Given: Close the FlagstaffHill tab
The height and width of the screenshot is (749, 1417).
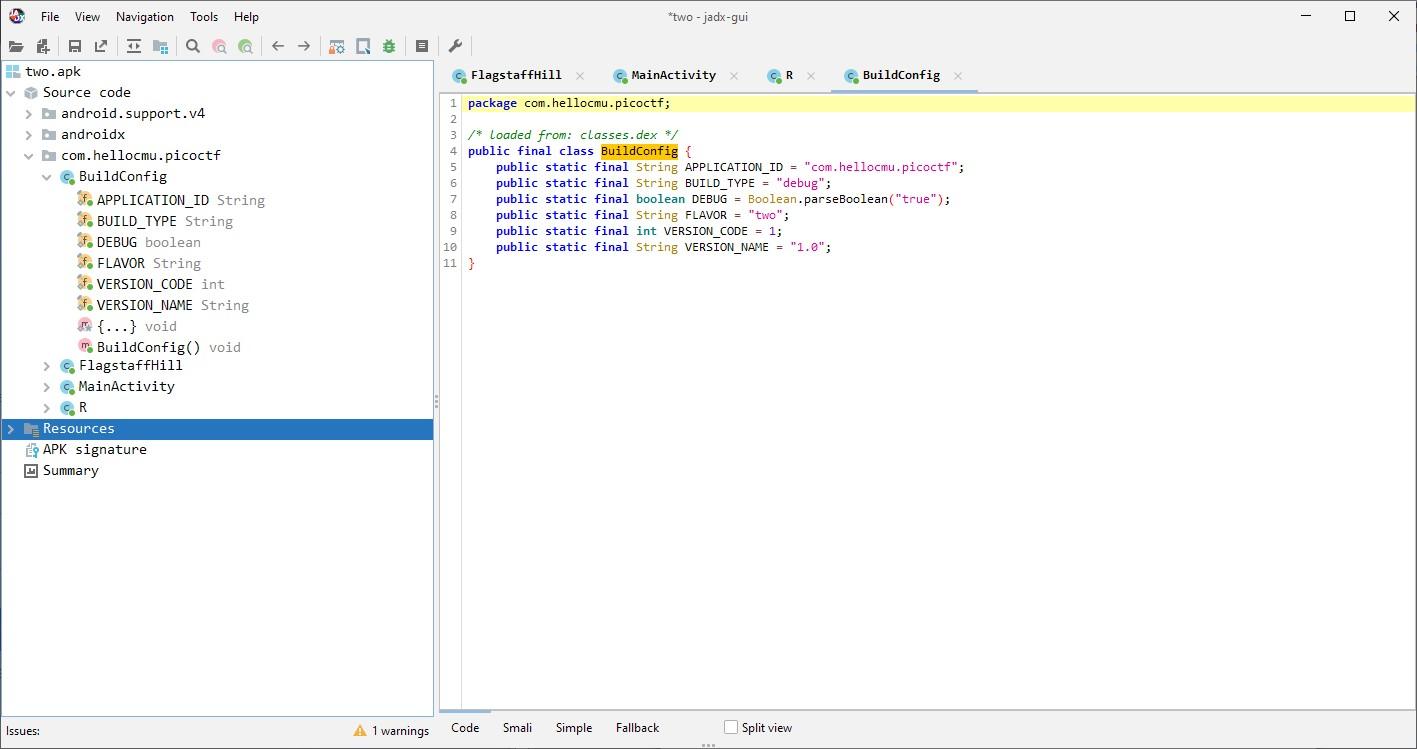Looking at the screenshot, I should [580, 76].
